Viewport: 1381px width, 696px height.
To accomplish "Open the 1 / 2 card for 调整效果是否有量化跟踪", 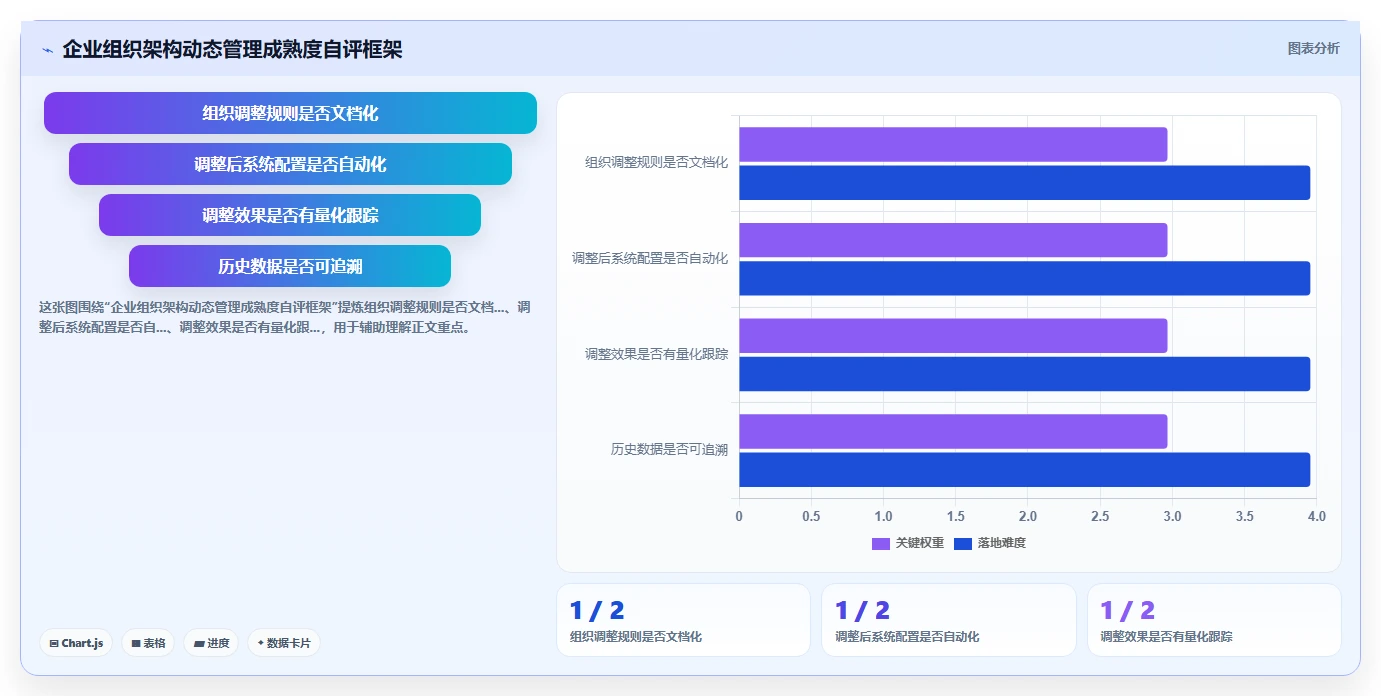I will point(1214,620).
